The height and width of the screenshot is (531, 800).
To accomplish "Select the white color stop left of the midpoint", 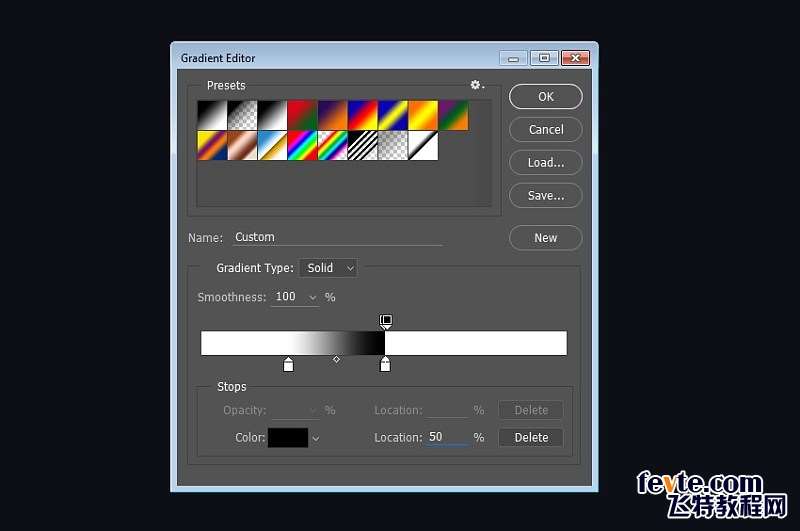I will (x=288, y=364).
